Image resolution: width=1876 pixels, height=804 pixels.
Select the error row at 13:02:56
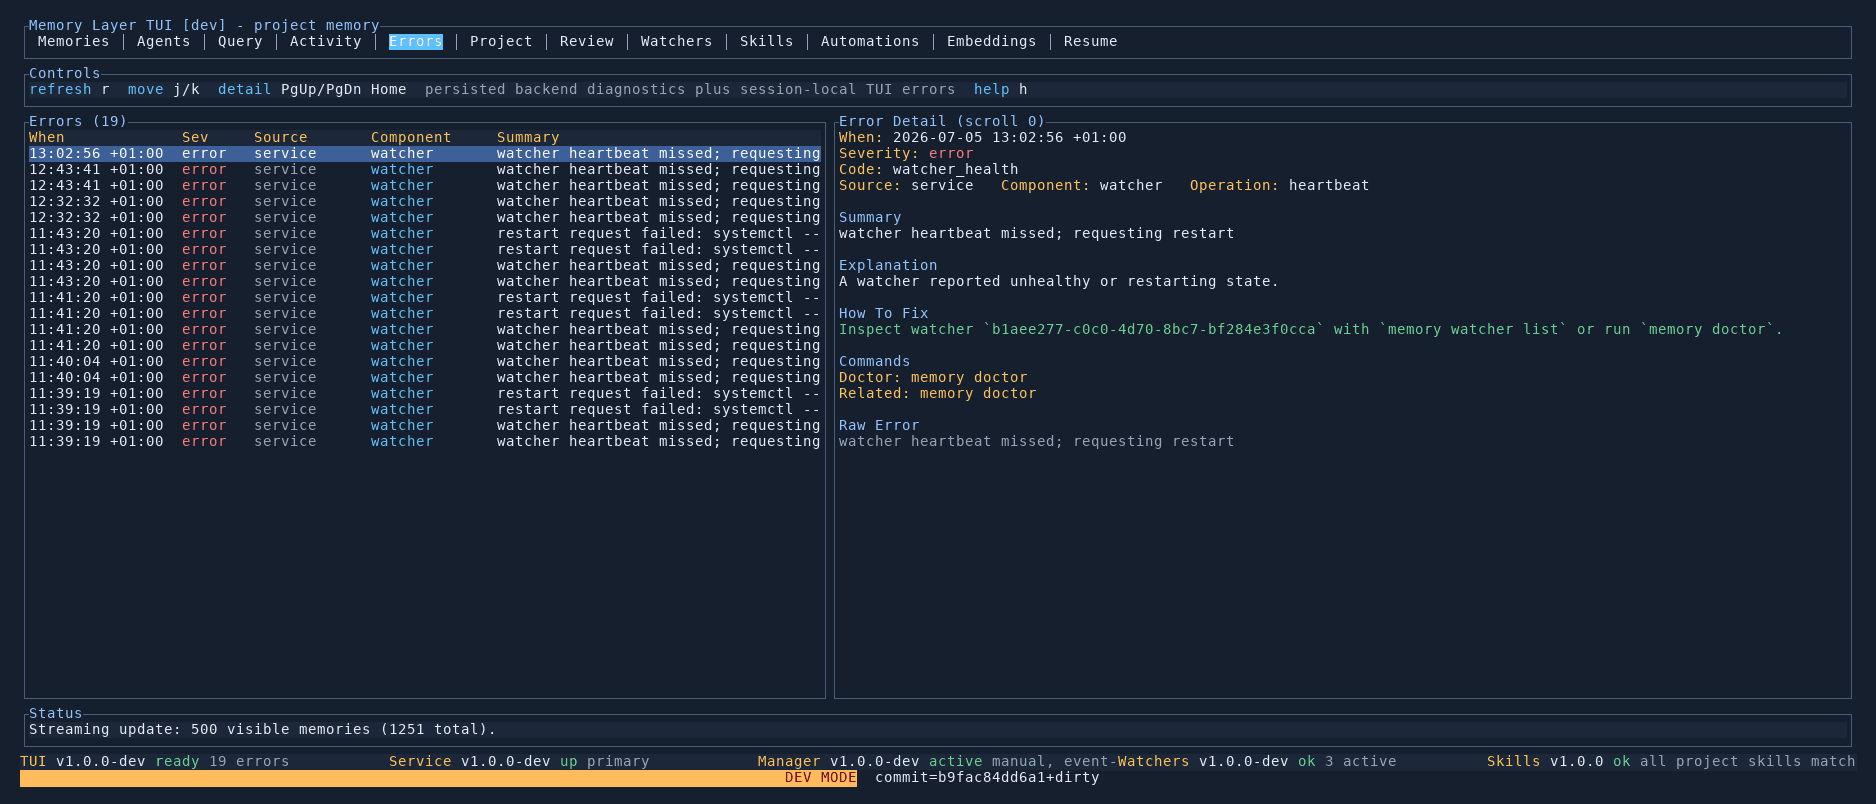(425, 153)
